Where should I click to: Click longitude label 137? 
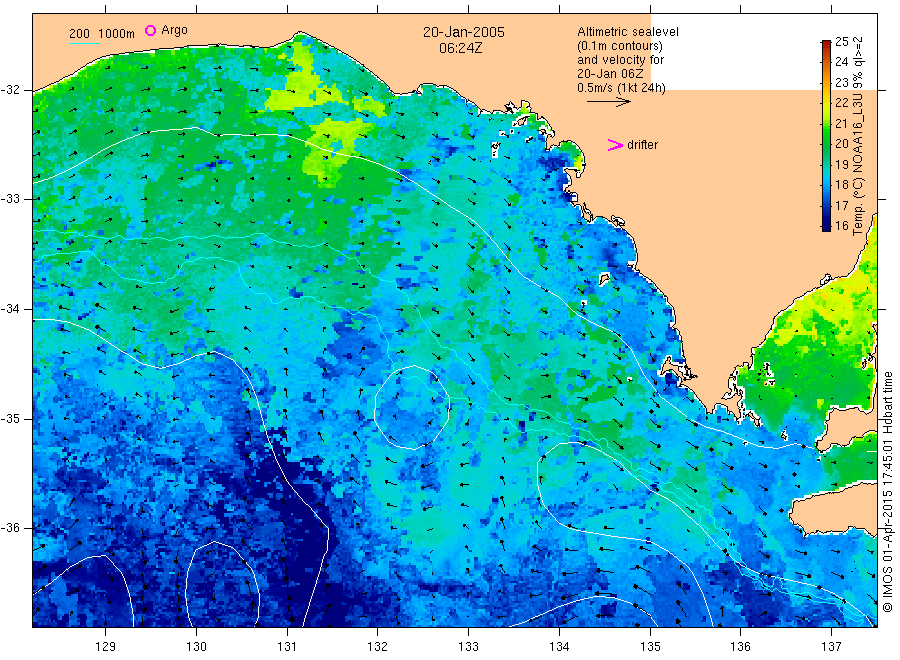(x=831, y=646)
